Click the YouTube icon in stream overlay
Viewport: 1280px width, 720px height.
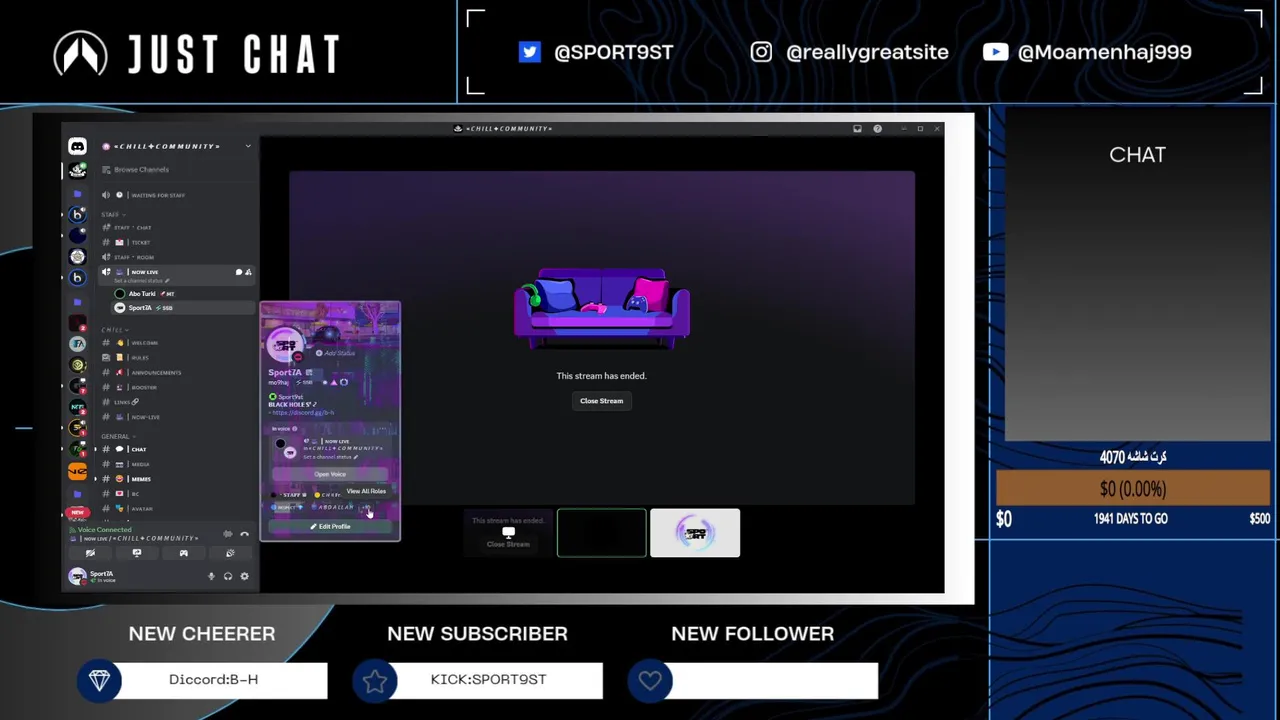tap(995, 52)
